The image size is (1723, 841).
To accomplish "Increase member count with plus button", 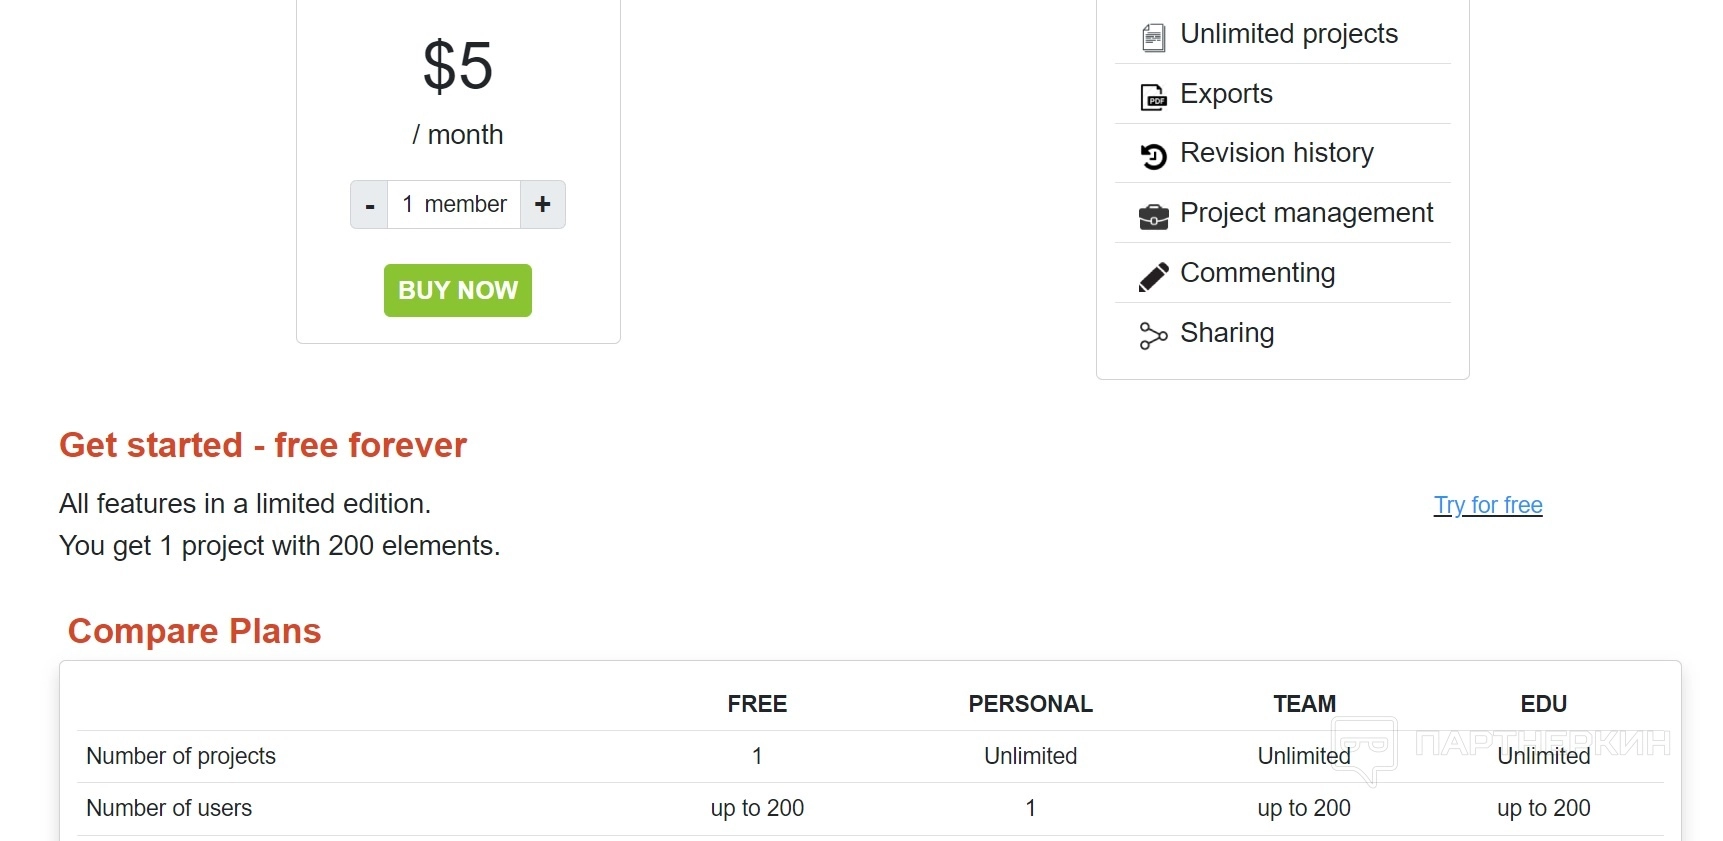I will point(543,205).
